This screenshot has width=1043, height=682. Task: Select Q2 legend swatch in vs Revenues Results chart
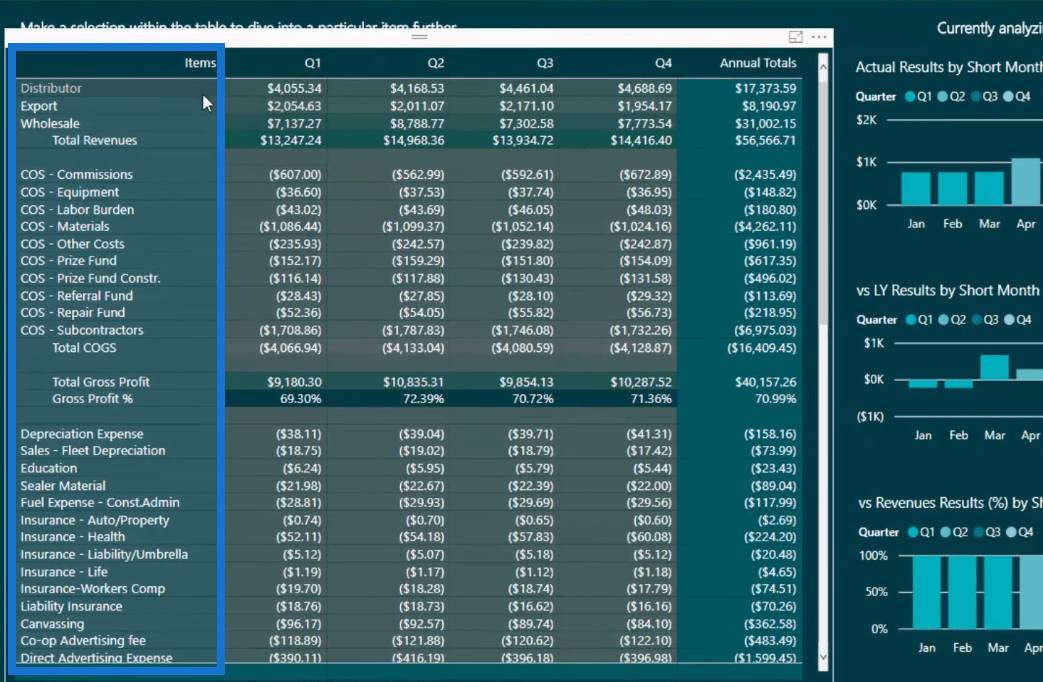tap(945, 532)
